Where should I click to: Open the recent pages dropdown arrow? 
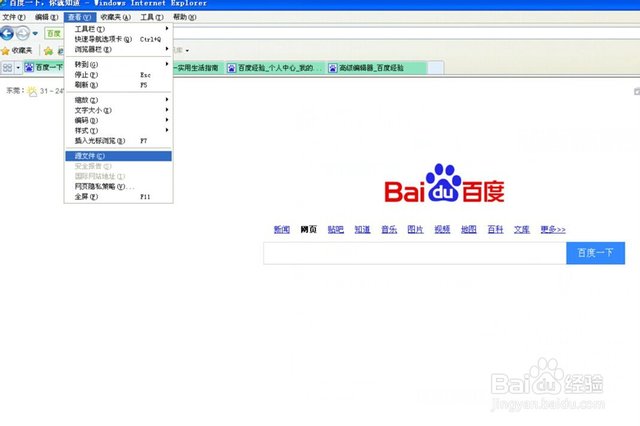click(x=35, y=33)
